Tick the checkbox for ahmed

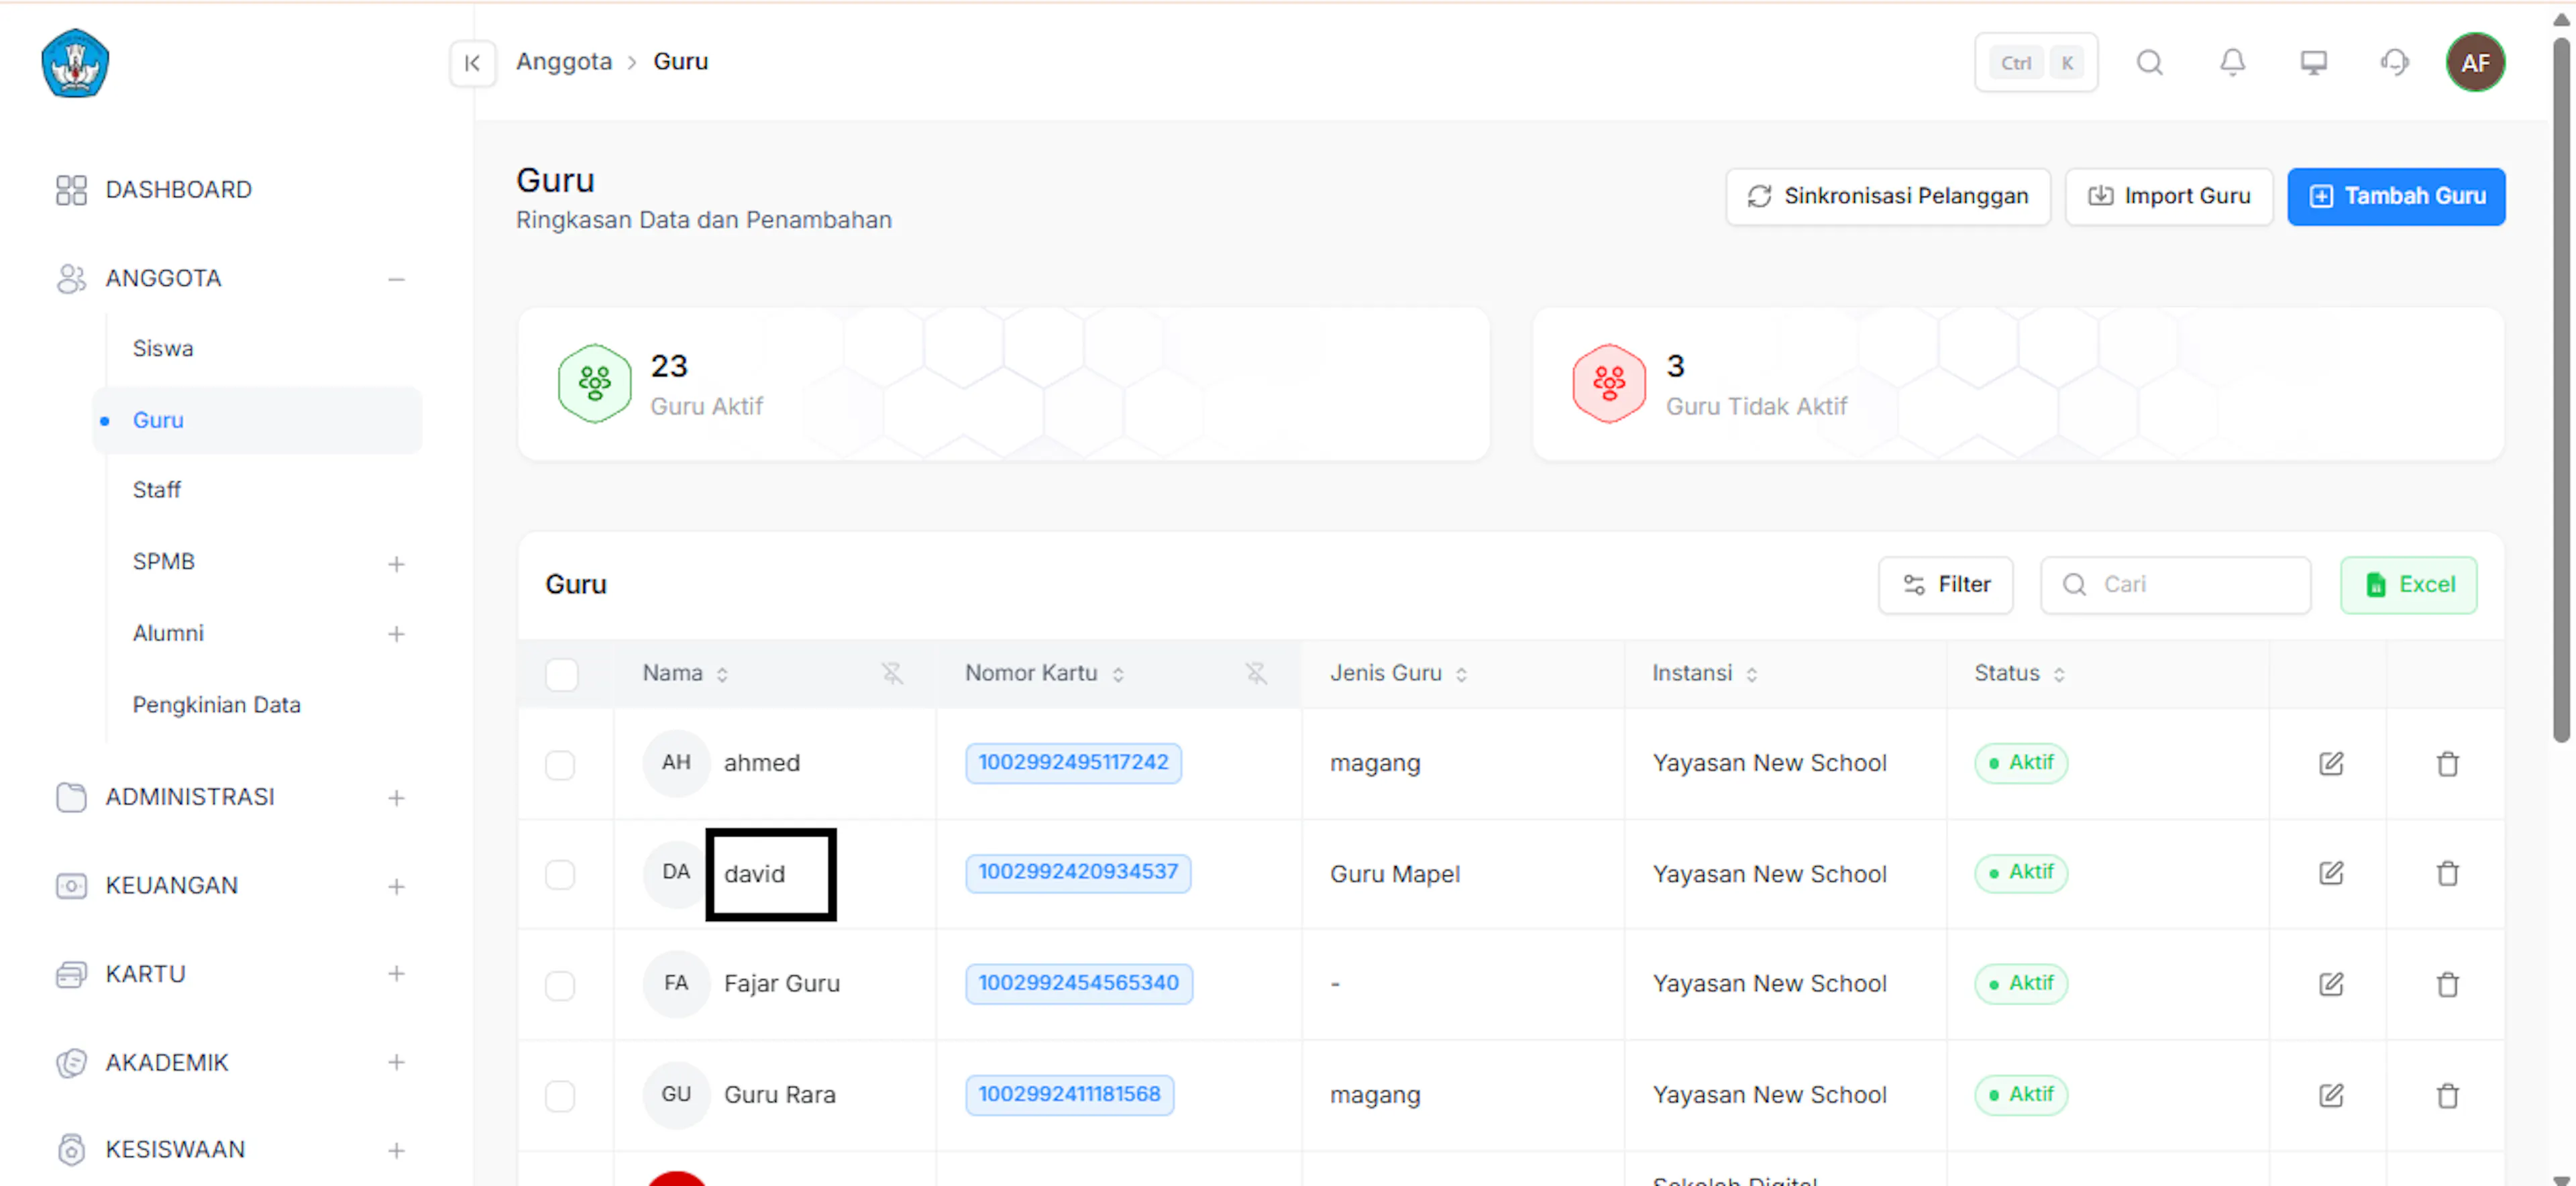[x=560, y=765]
